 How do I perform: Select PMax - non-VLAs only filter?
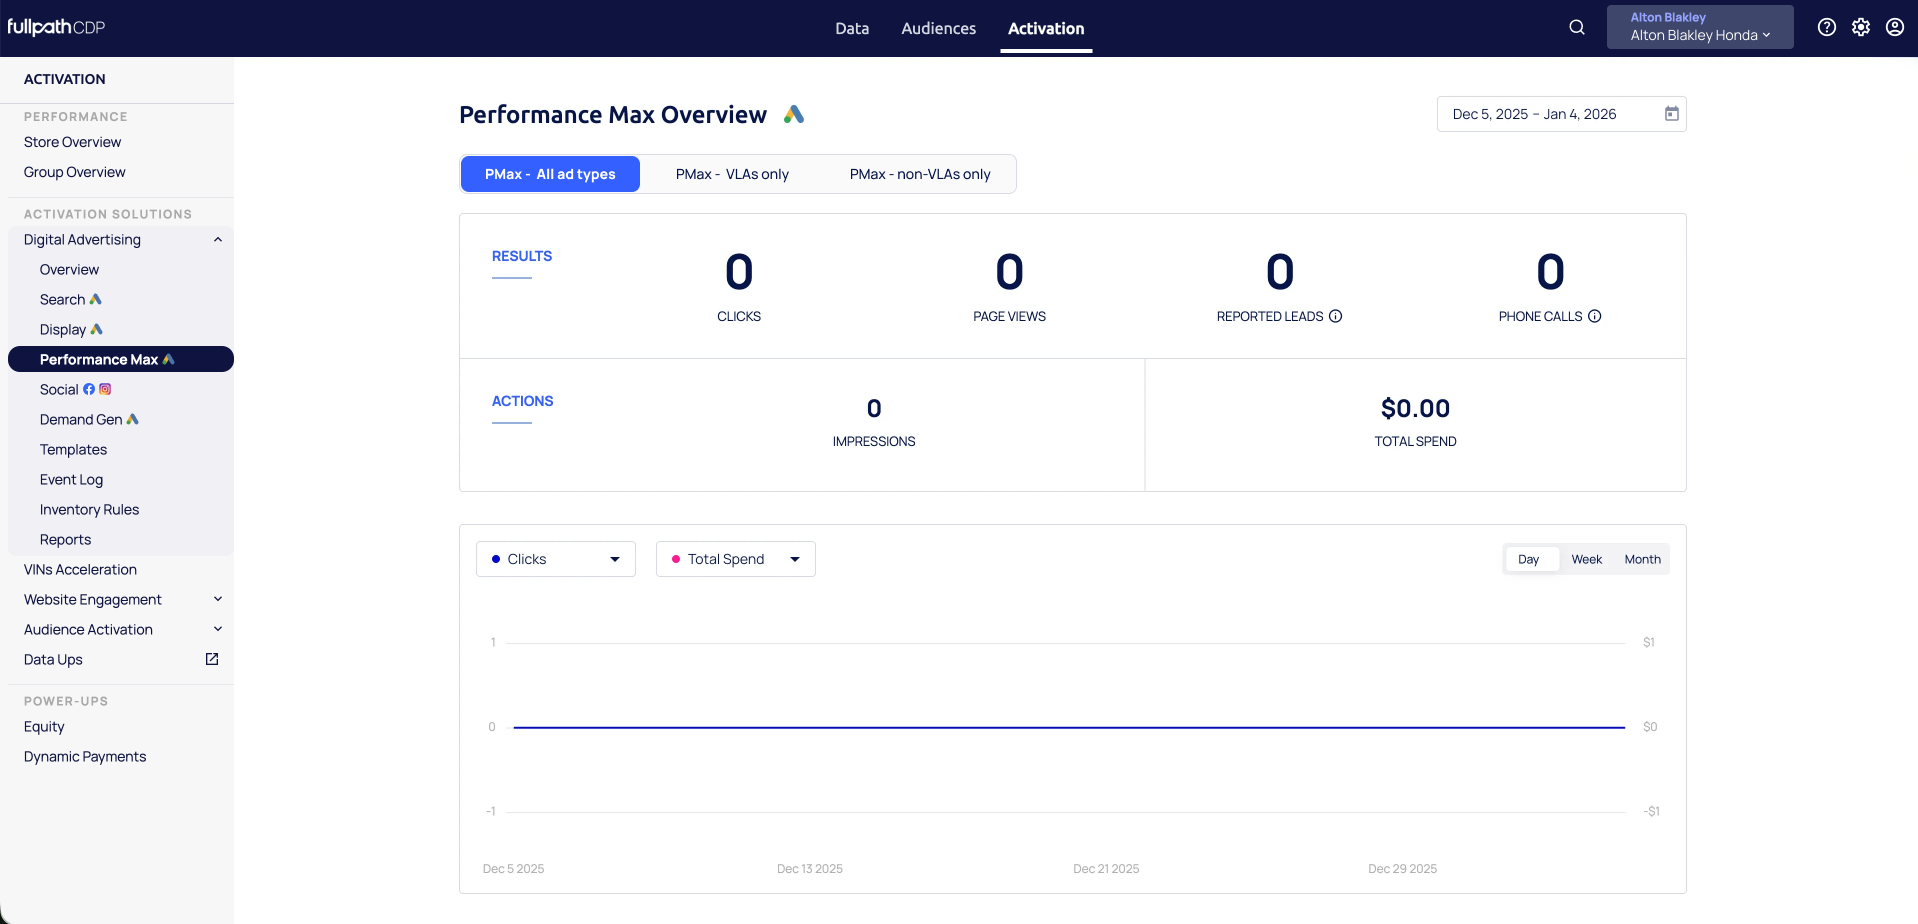(x=919, y=174)
